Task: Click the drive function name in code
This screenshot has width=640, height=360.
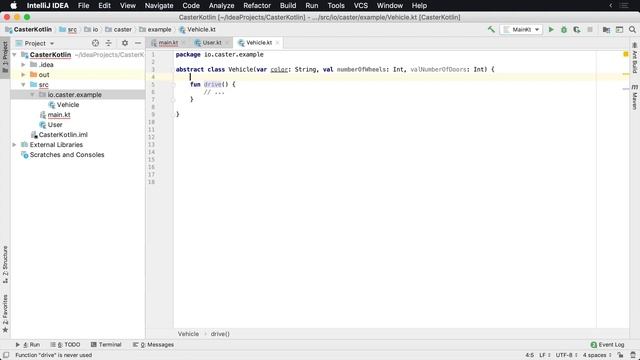Action: coord(212,84)
